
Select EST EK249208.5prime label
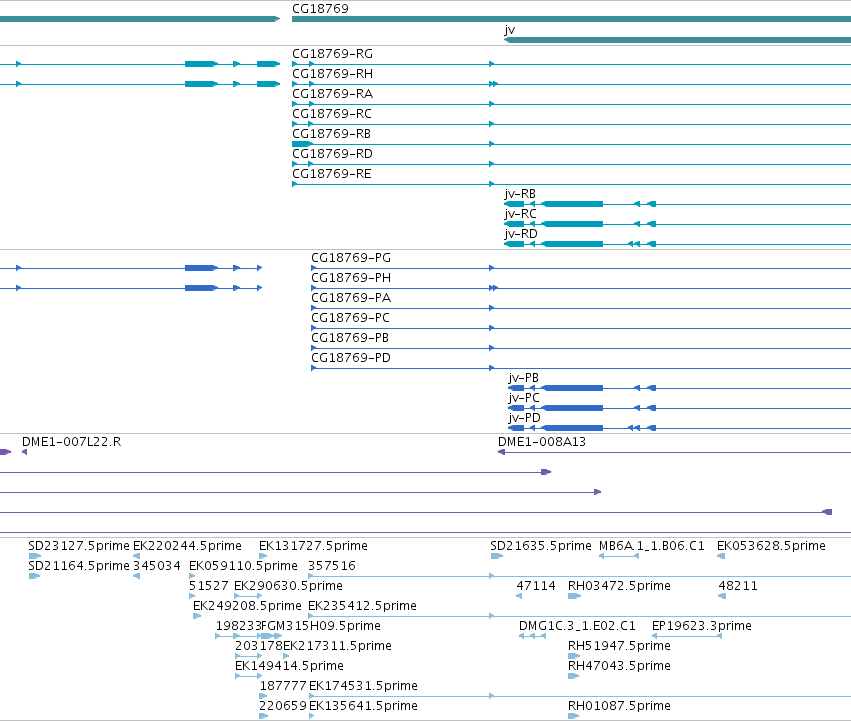247,606
